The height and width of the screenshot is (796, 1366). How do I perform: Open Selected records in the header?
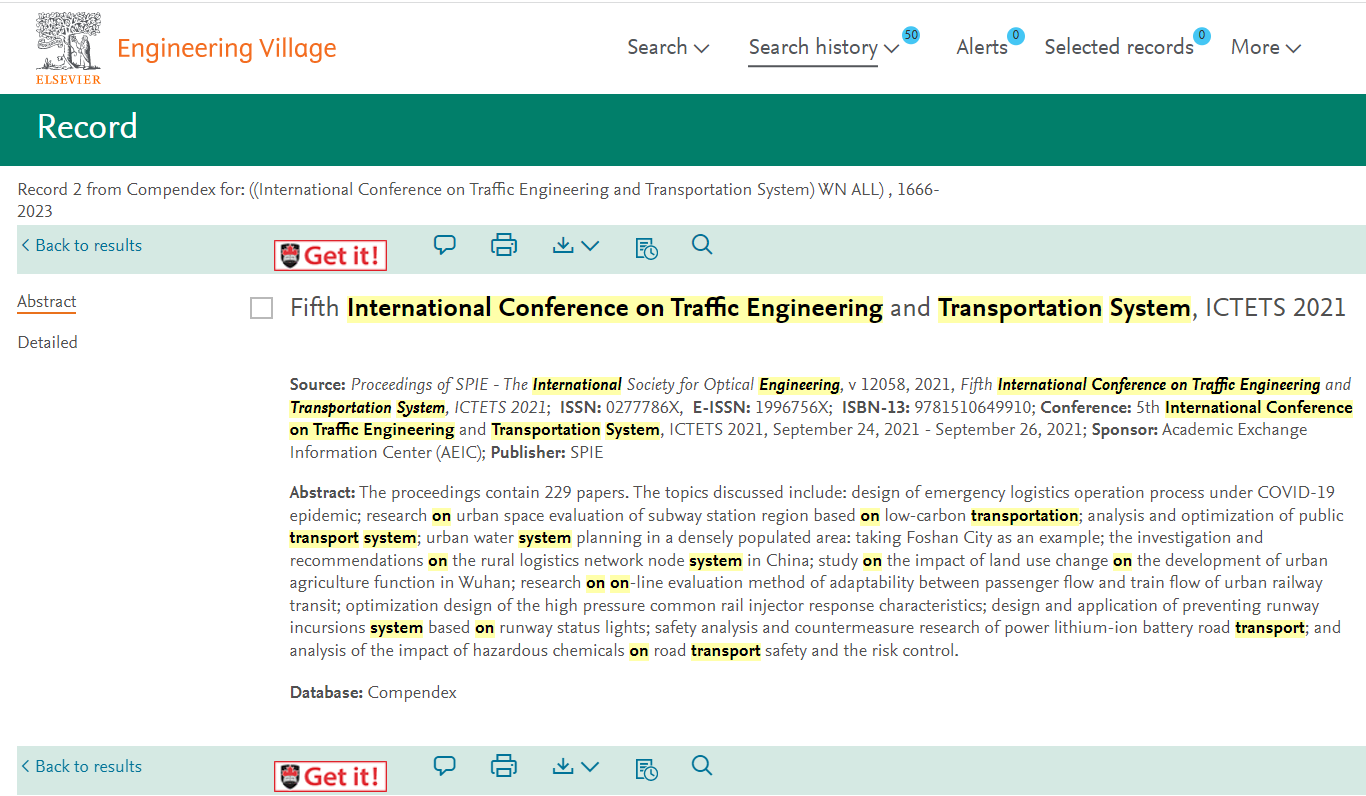click(x=1119, y=47)
